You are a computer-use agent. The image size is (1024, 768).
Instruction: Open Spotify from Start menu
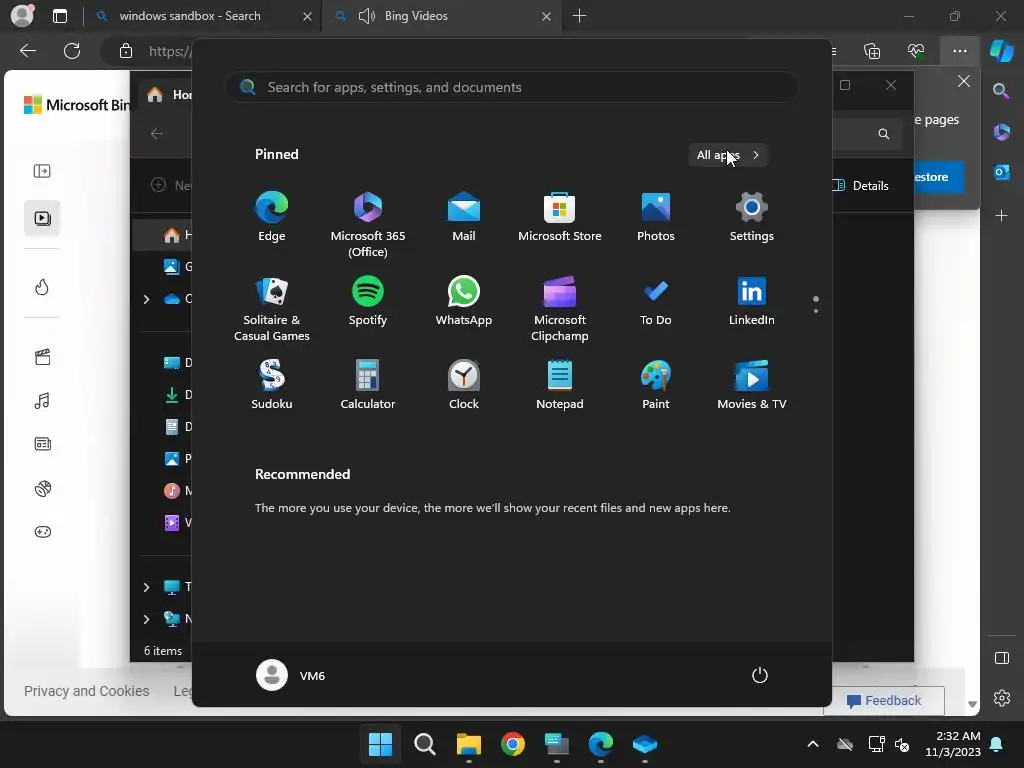(368, 301)
